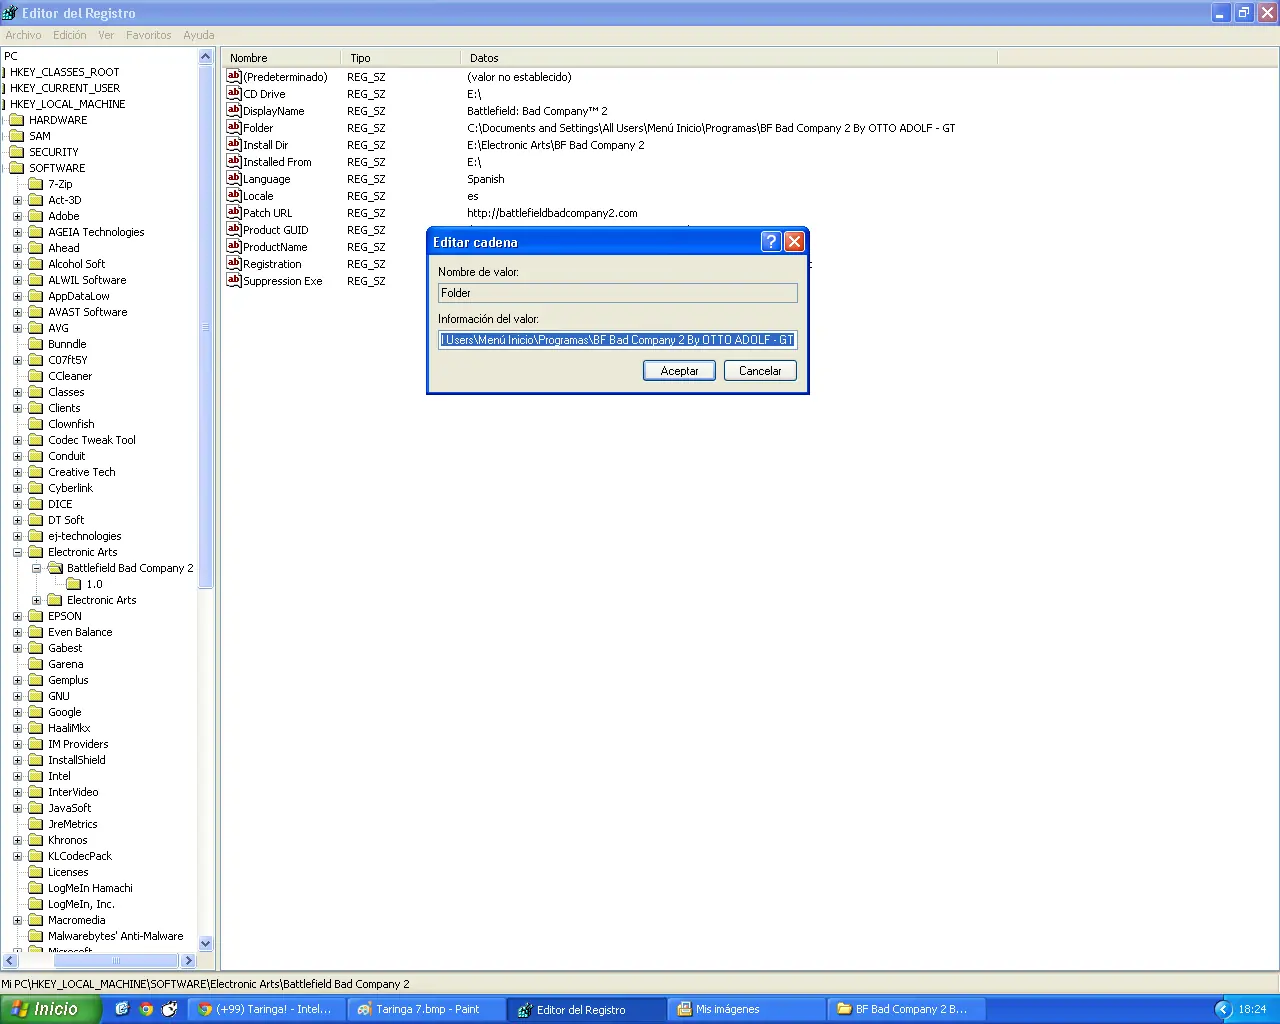This screenshot has height=1024, width=1280.
Task: Open the Edición menu
Action: click(70, 35)
